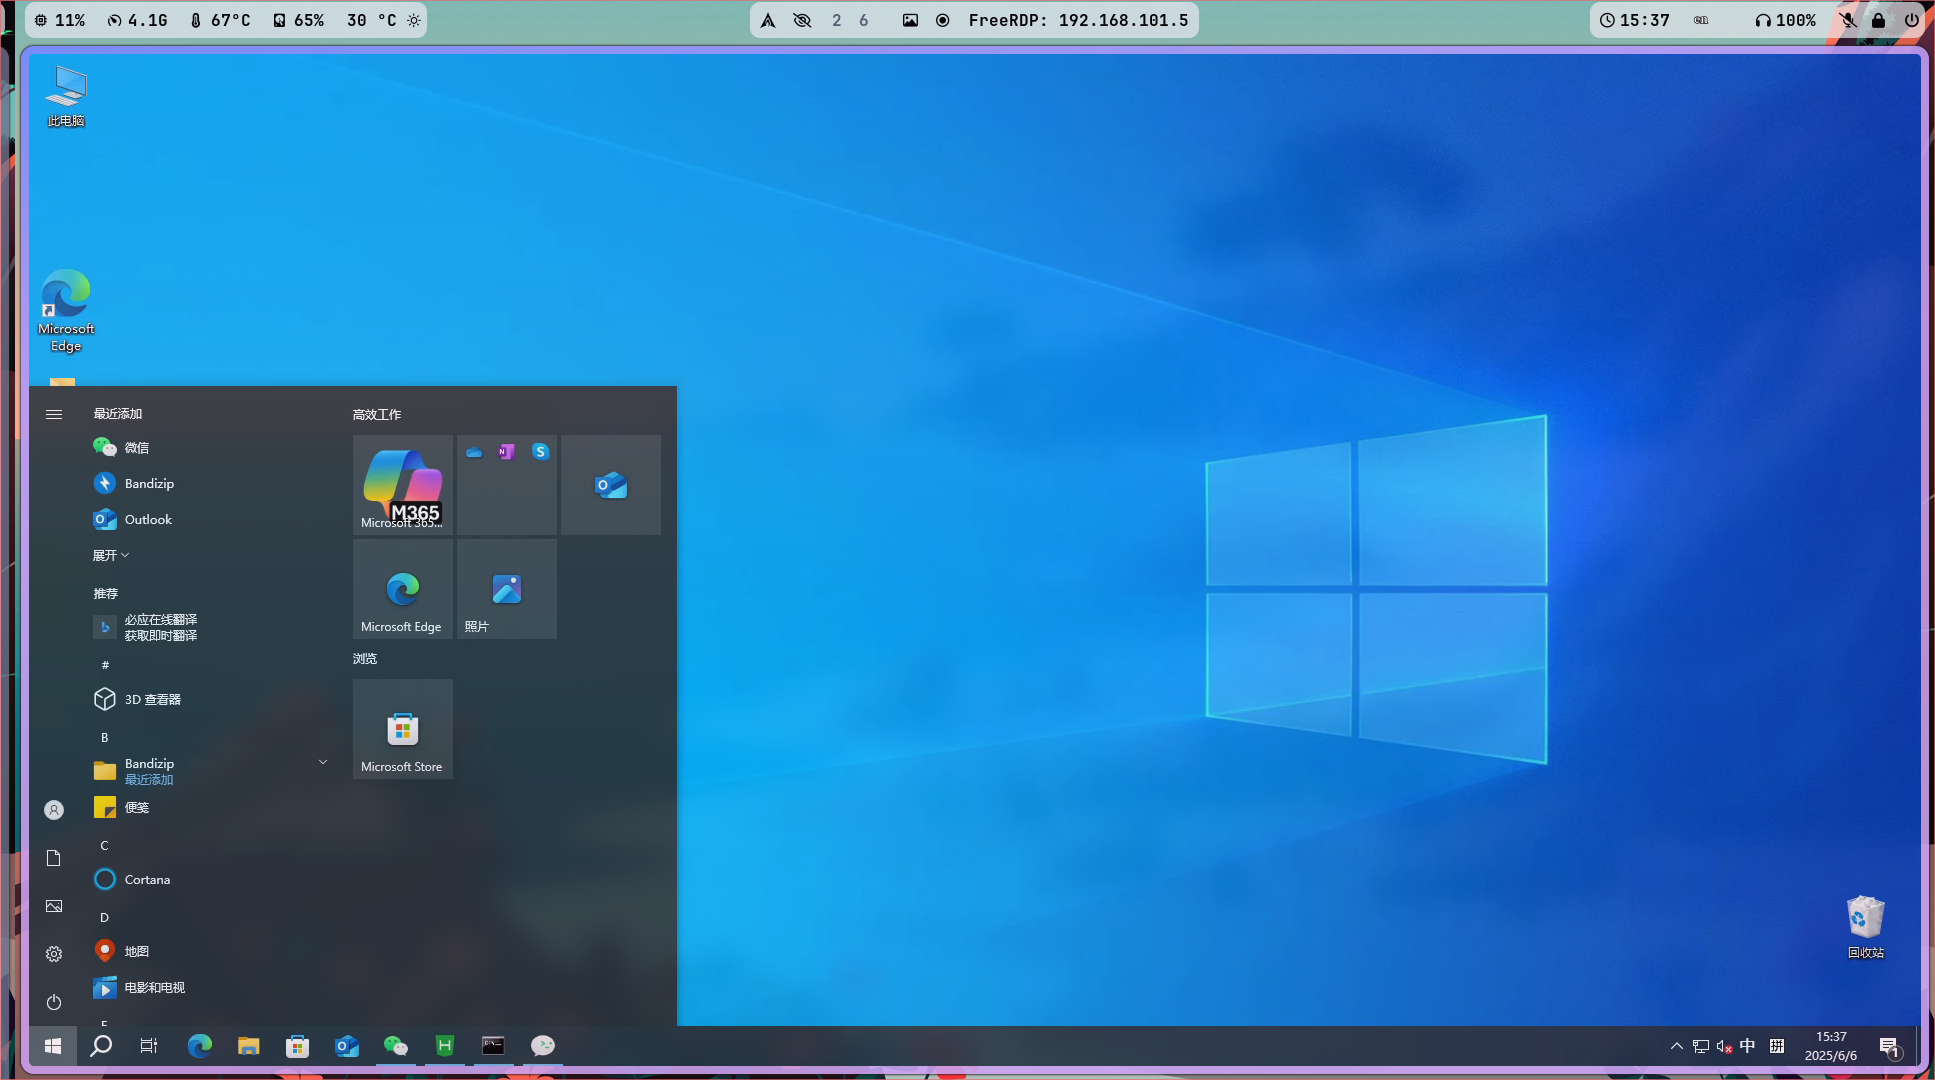Click the lock icon in top bar
Viewport: 1935px width, 1080px height.
tap(1879, 20)
